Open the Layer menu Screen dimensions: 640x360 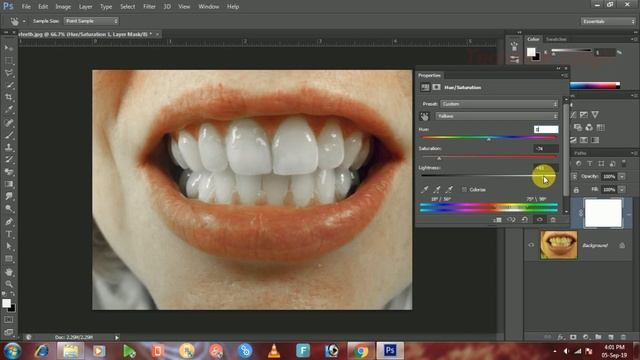[85, 7]
